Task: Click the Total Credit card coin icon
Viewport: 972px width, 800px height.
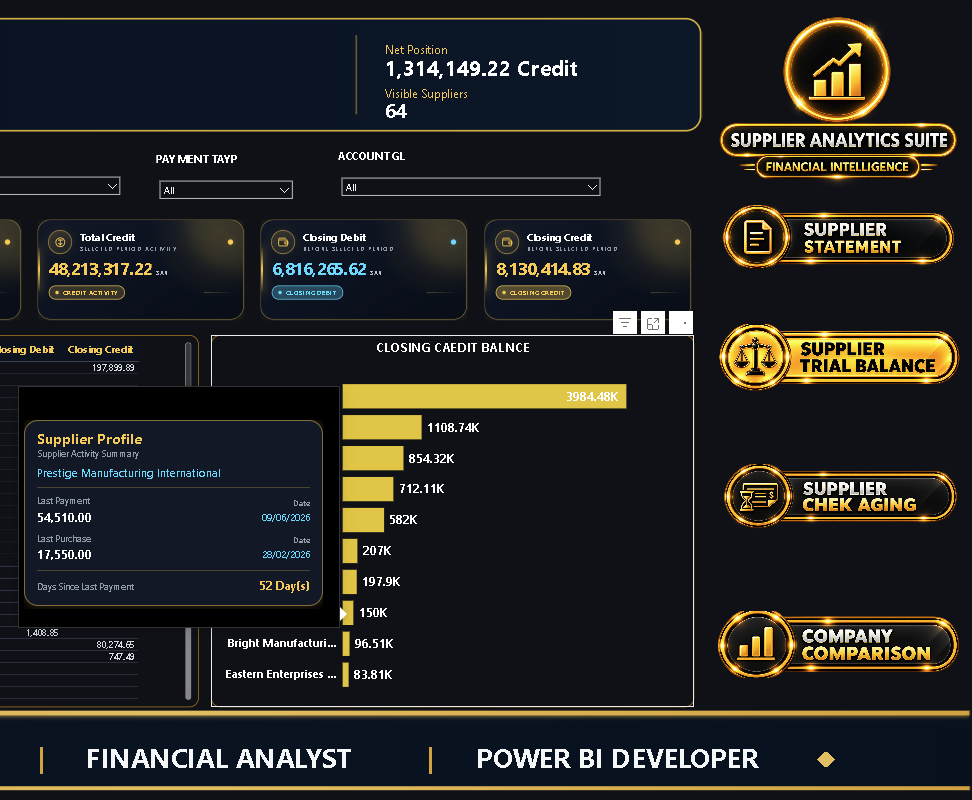Action: click(60, 242)
